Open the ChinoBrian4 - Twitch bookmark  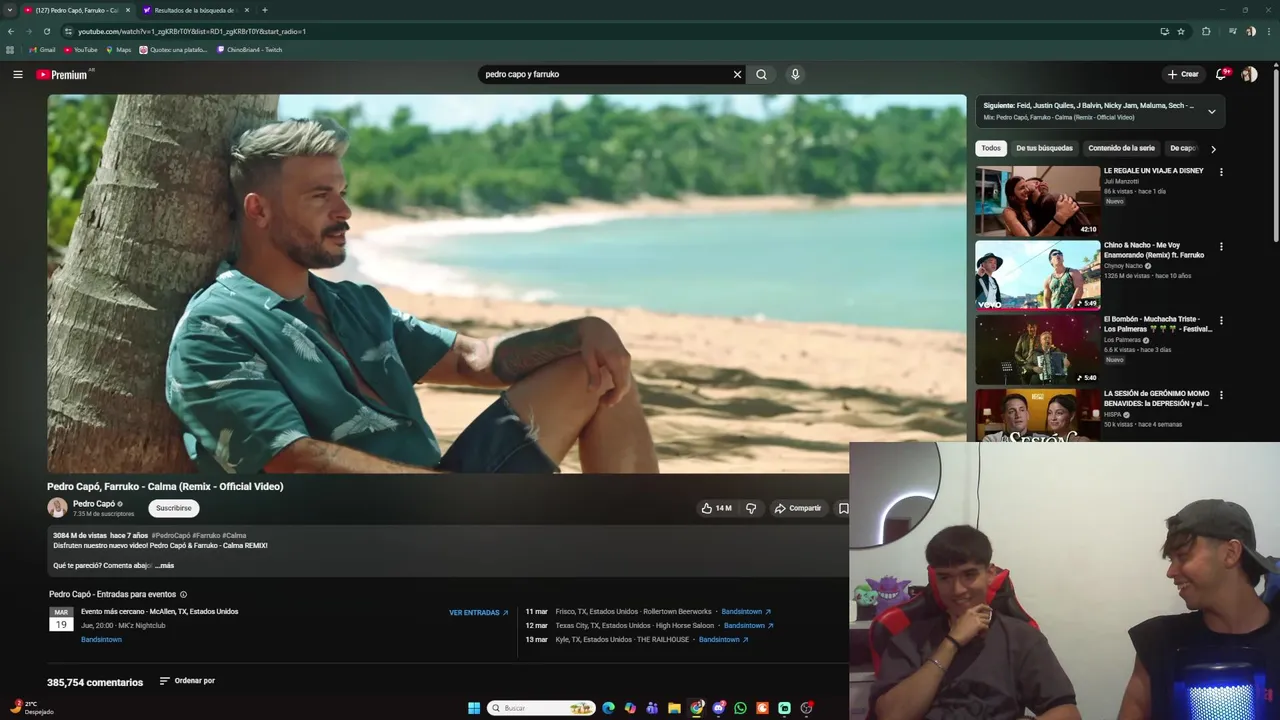click(x=250, y=50)
